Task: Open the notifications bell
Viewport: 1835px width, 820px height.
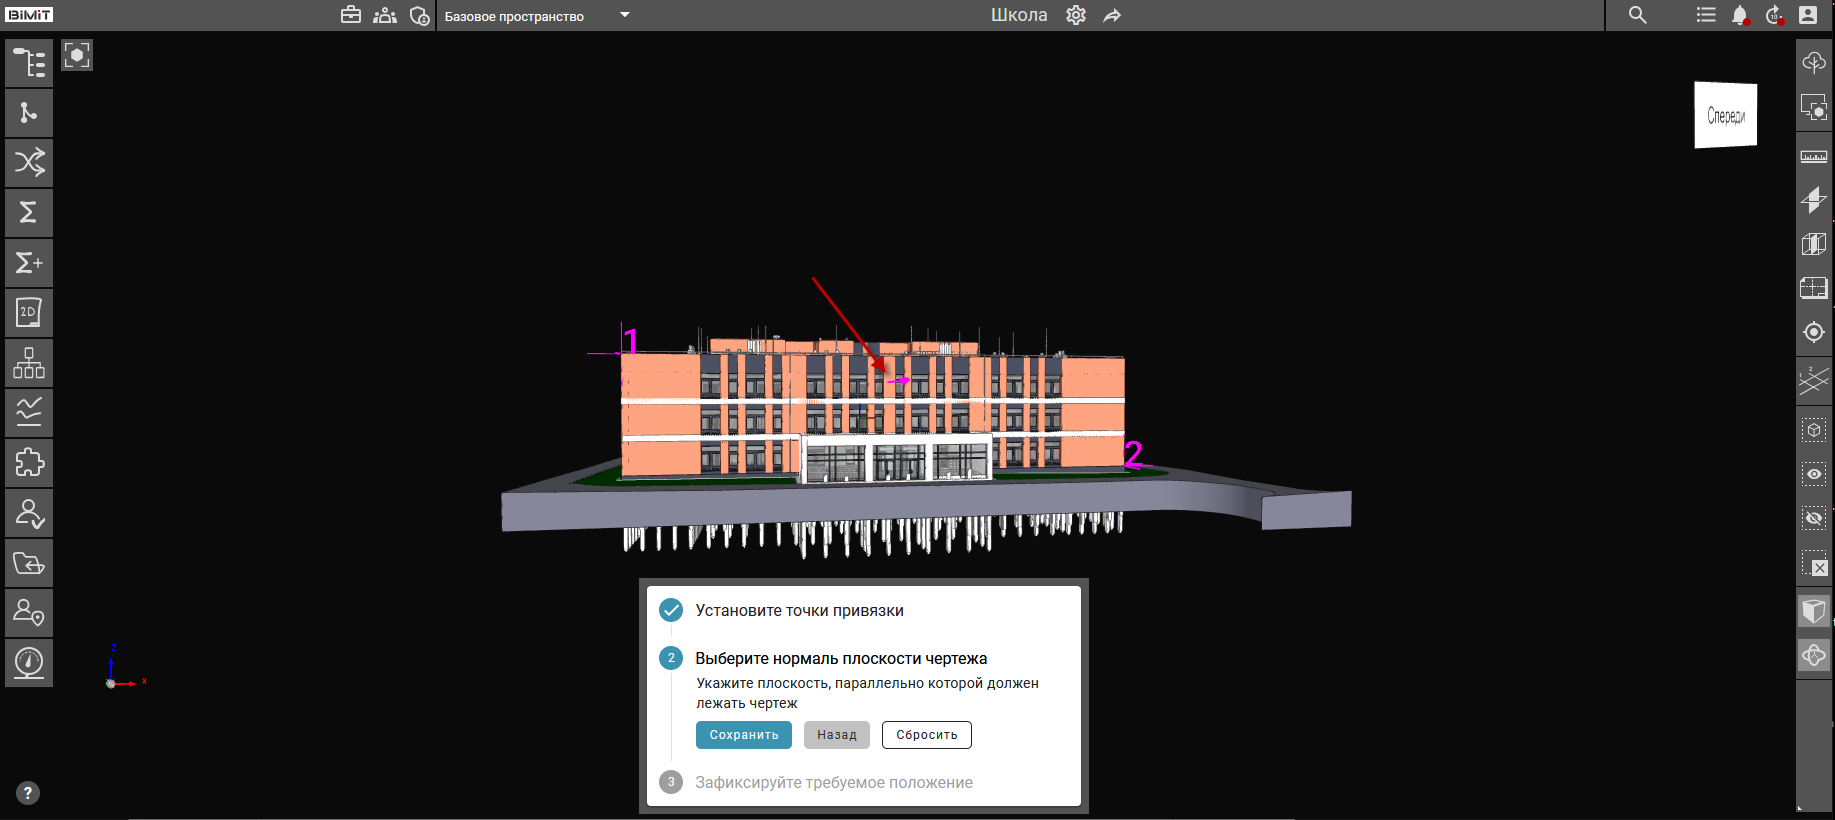Action: (1740, 15)
